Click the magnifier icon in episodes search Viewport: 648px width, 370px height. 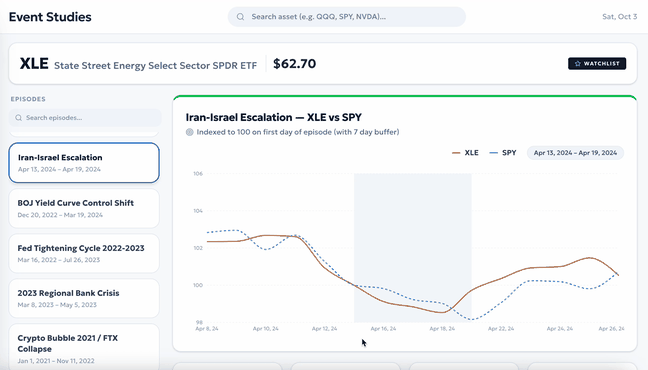click(19, 118)
